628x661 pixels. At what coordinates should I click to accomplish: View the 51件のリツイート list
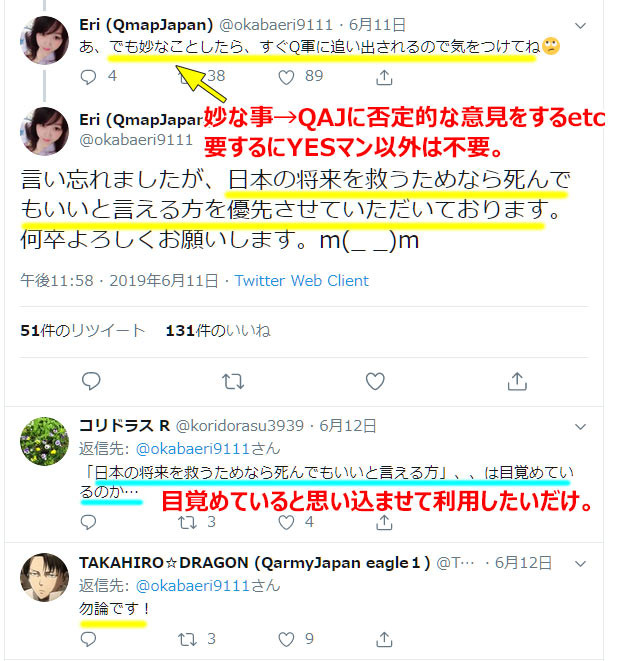[x=83, y=331]
